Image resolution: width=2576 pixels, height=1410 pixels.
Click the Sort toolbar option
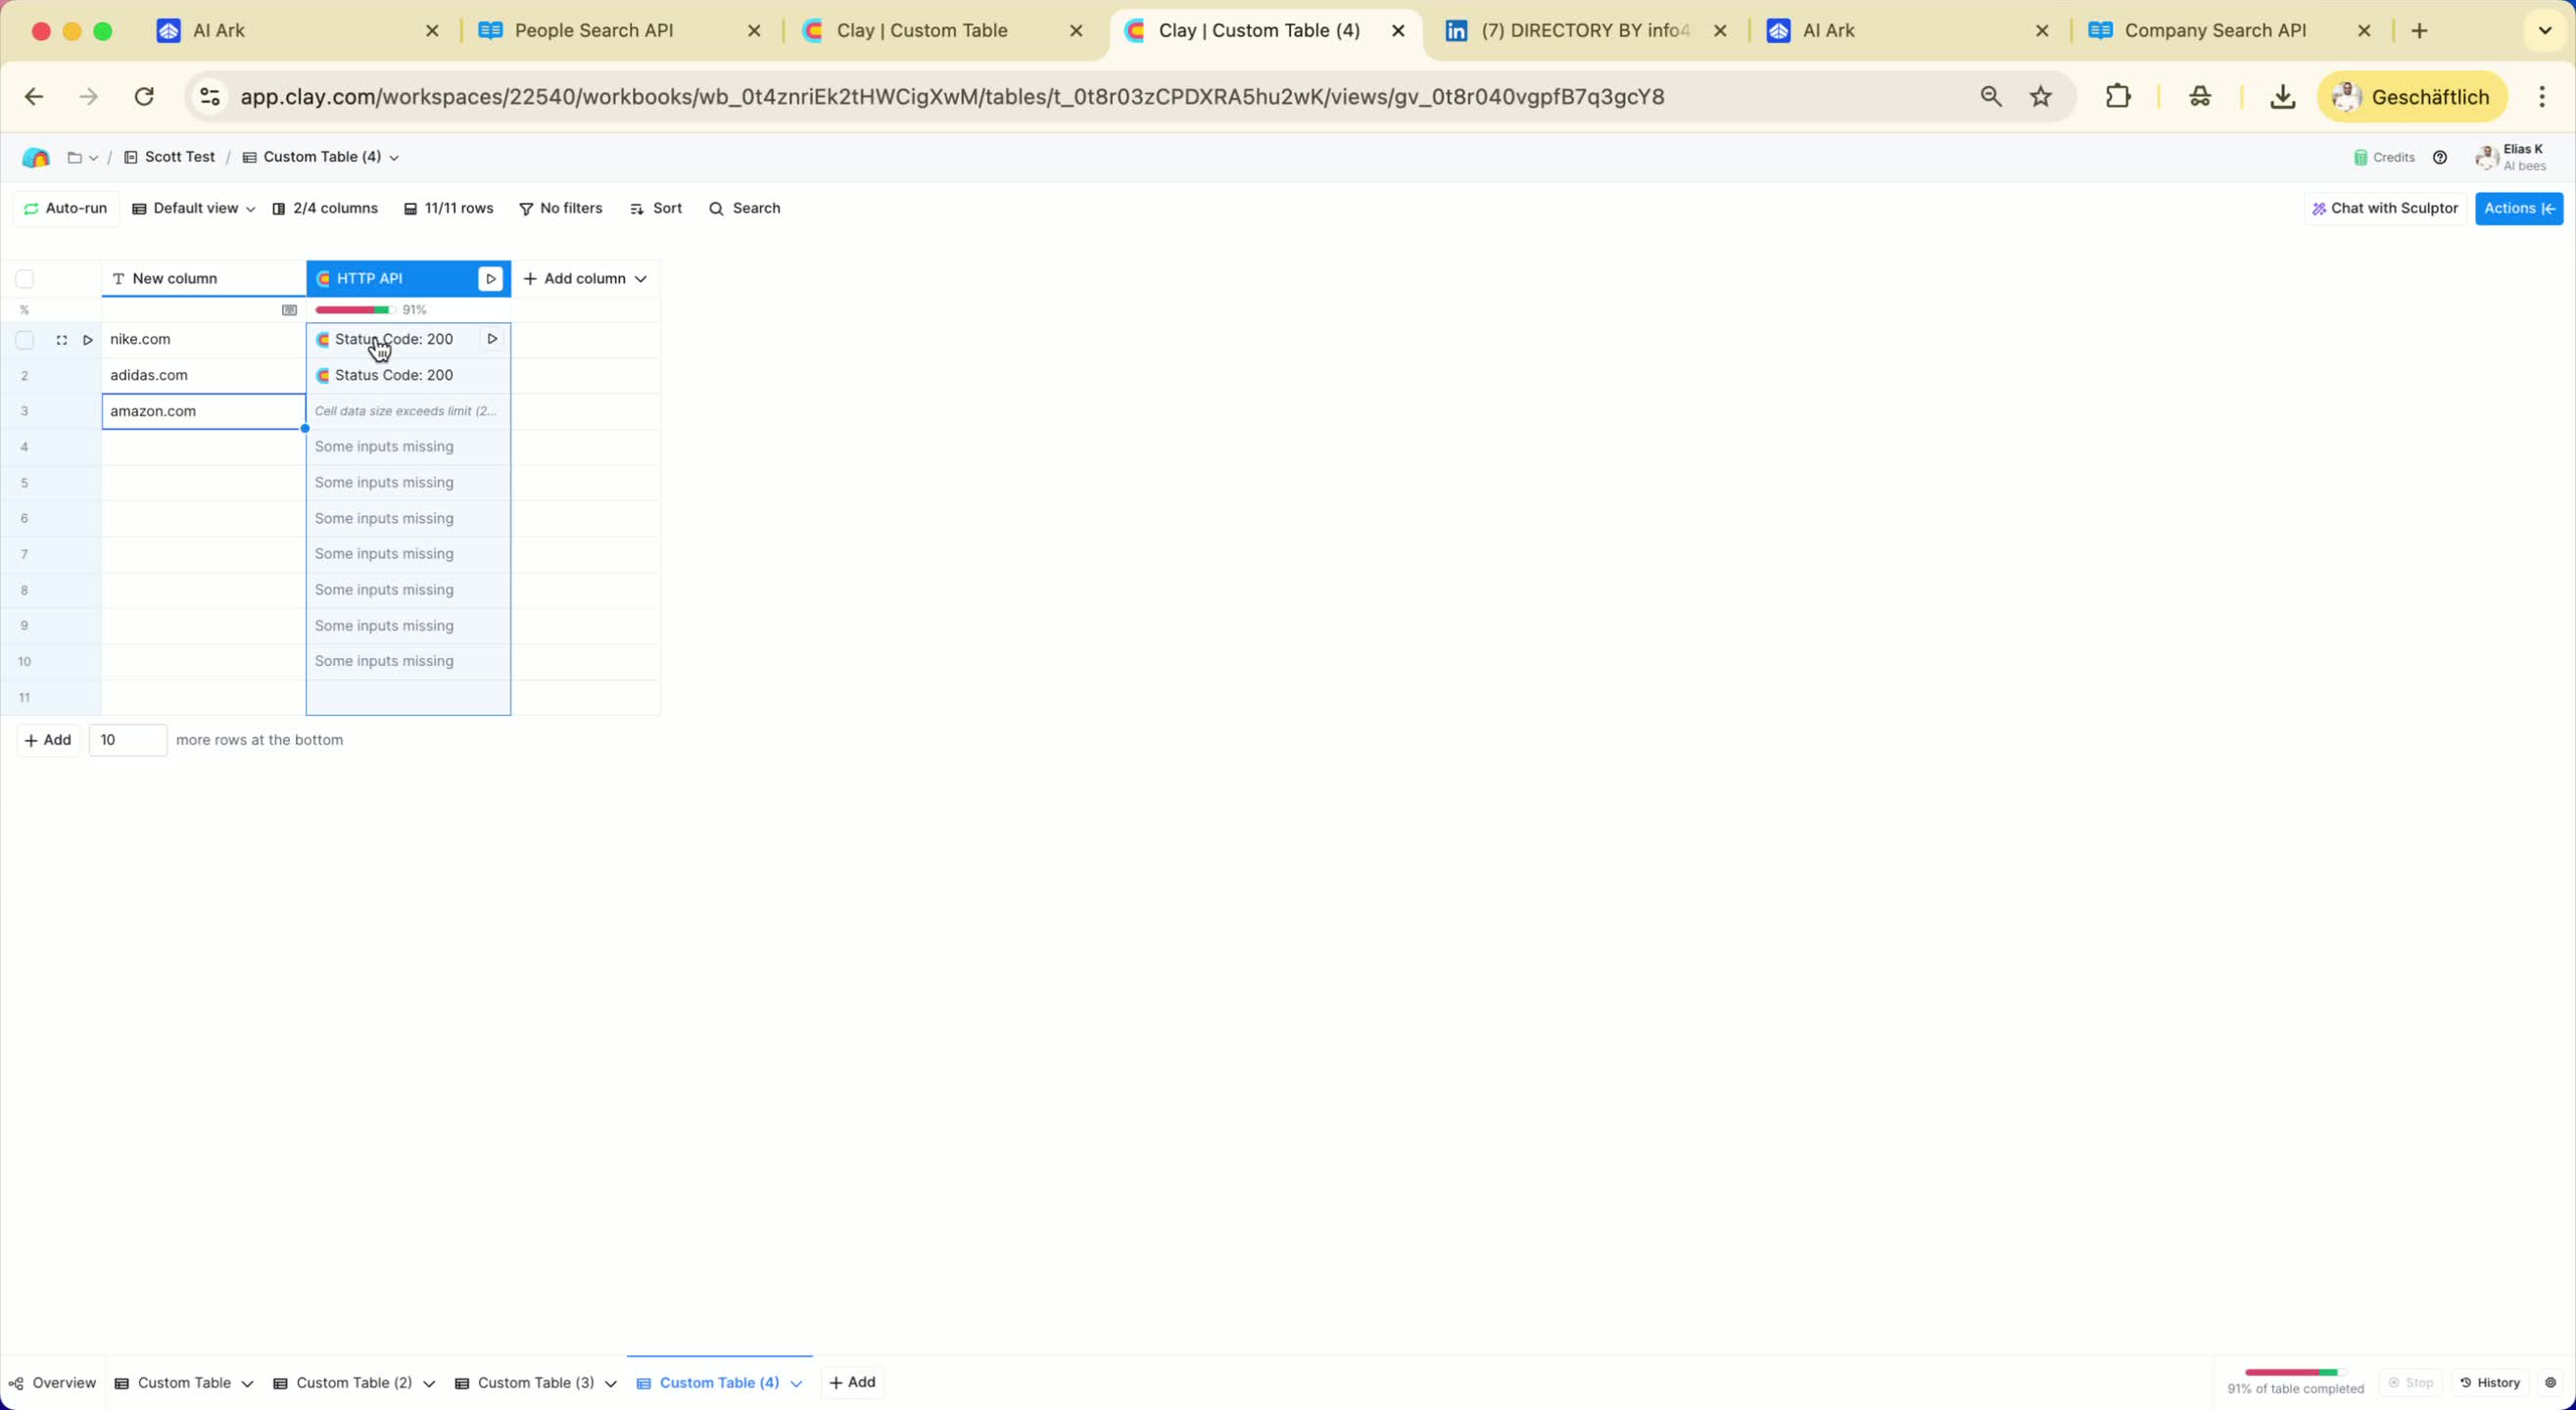[656, 208]
